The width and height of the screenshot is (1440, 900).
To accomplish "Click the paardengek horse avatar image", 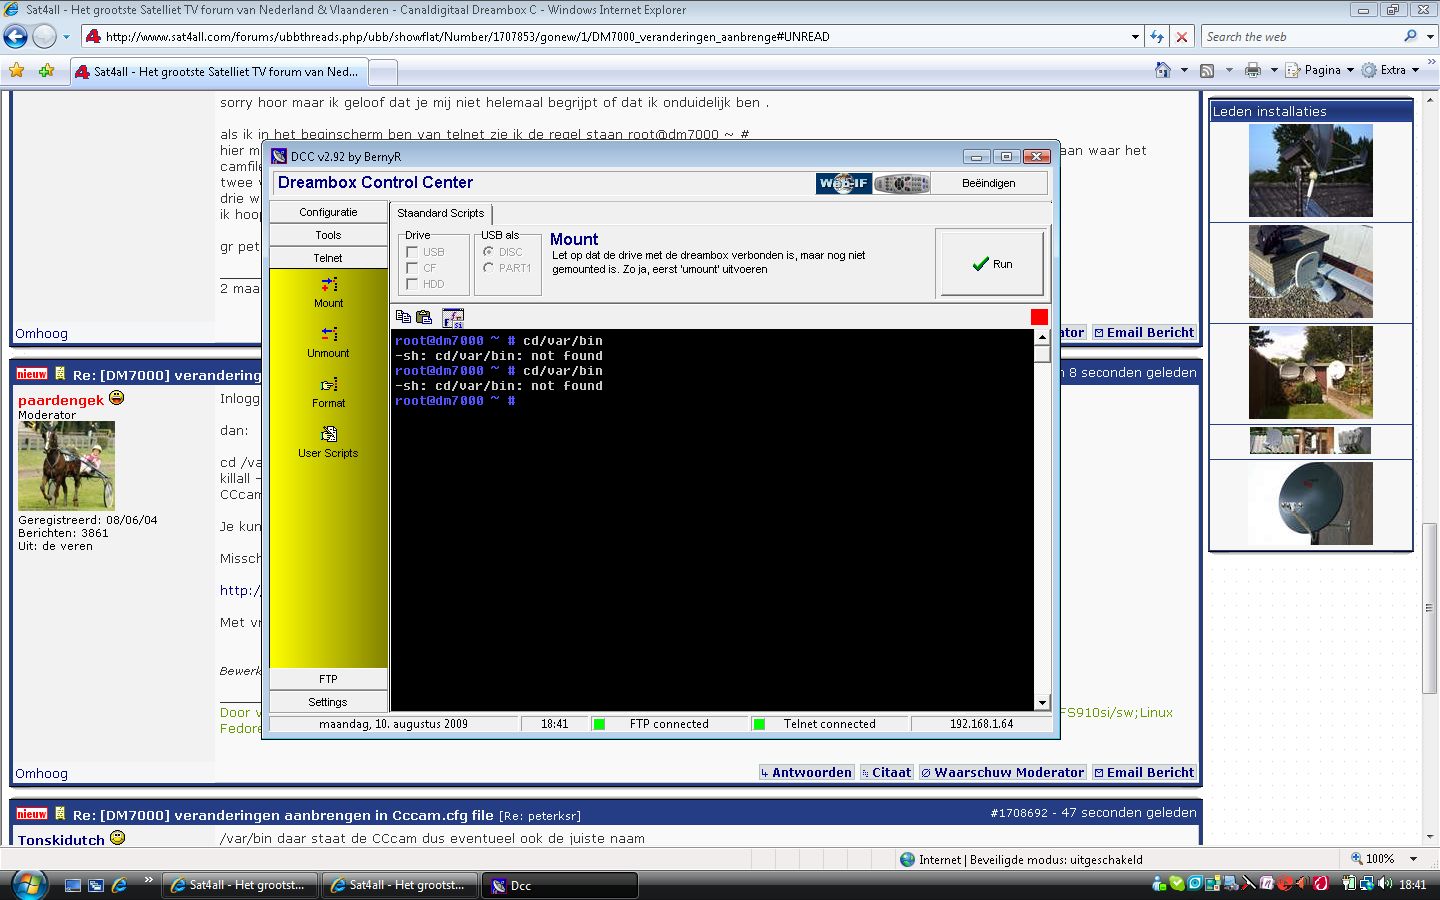I will (x=66, y=466).
